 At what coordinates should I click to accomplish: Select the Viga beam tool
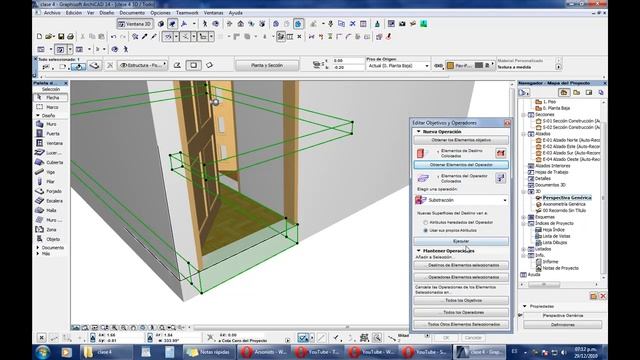pos(51,172)
